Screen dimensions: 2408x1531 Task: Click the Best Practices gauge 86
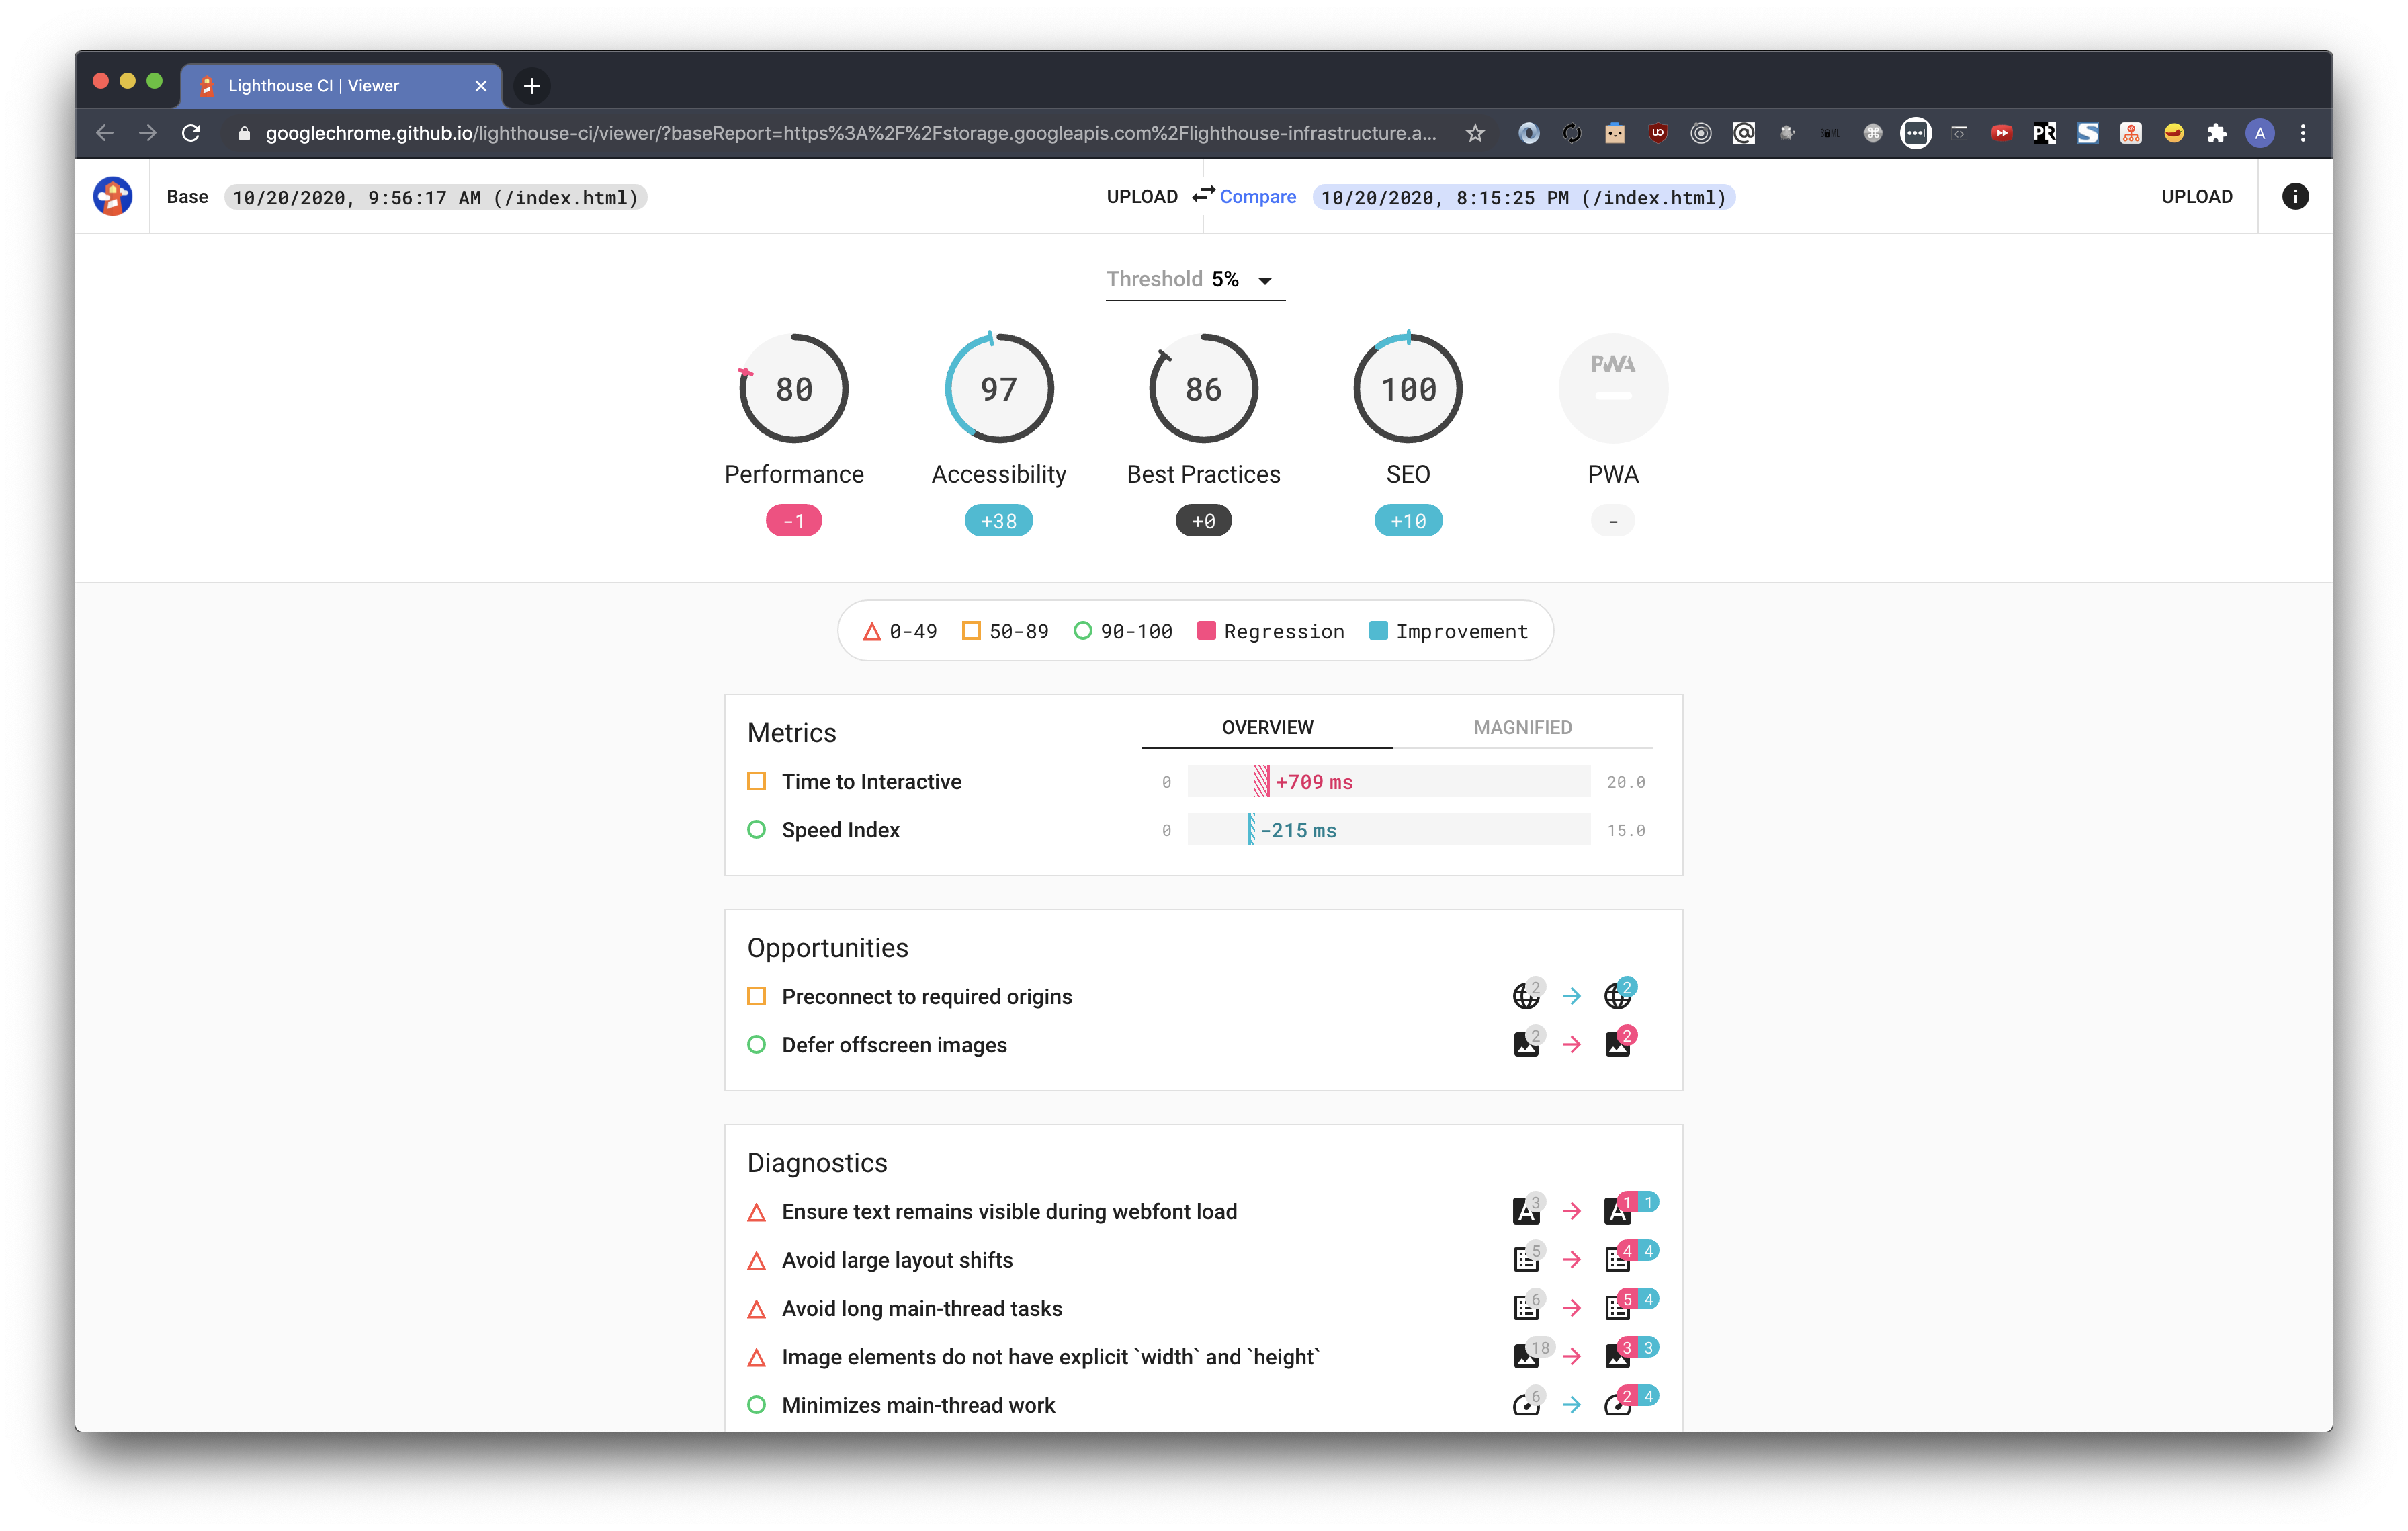tap(1203, 388)
